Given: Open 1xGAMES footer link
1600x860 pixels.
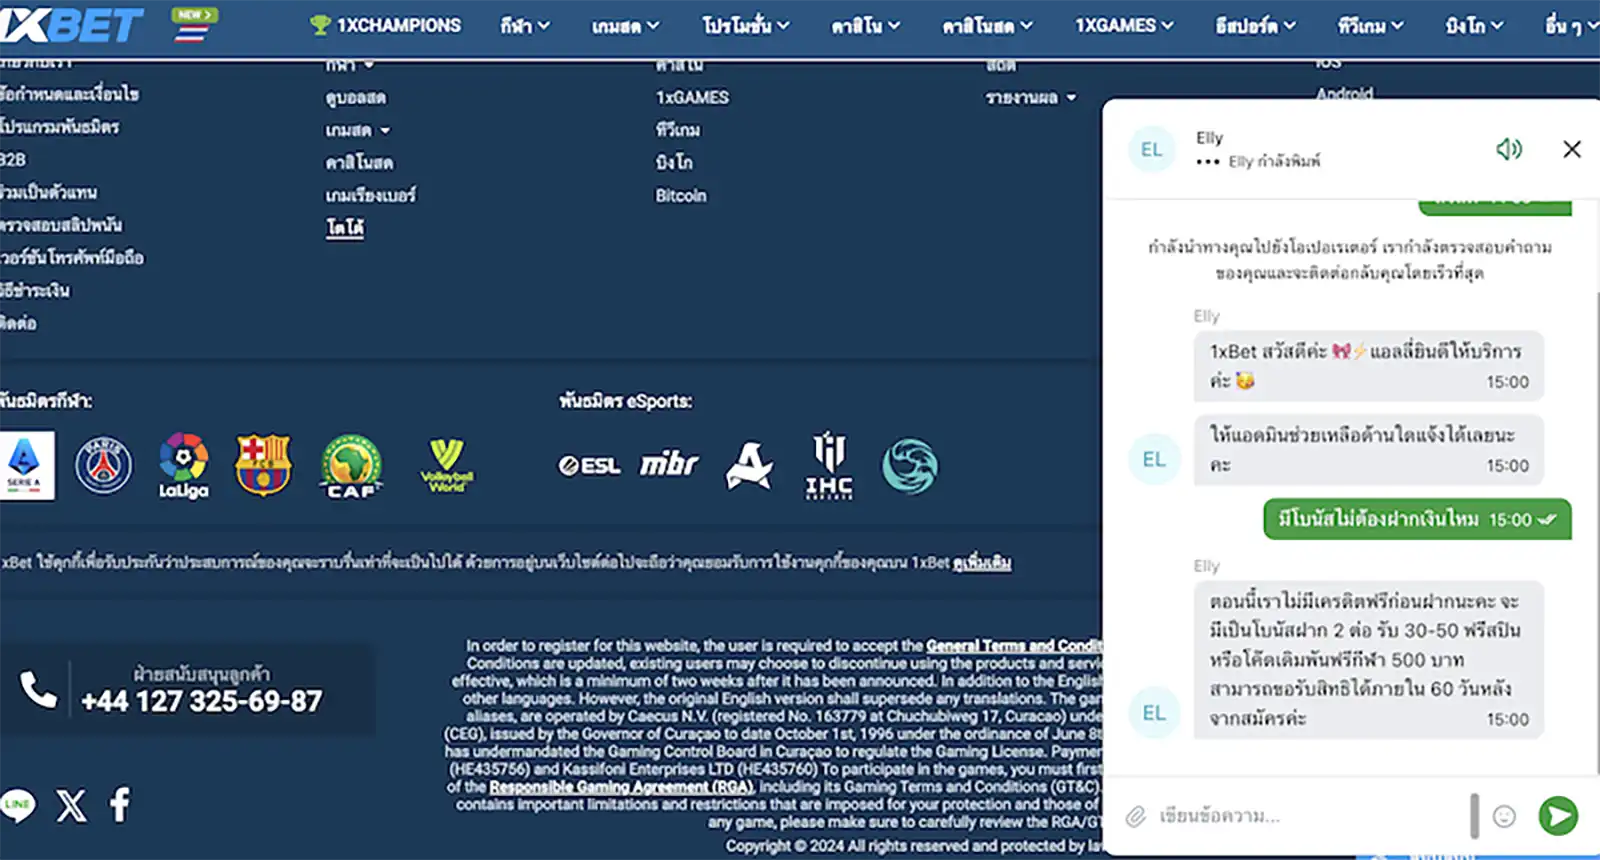Looking at the screenshot, I should (x=692, y=97).
